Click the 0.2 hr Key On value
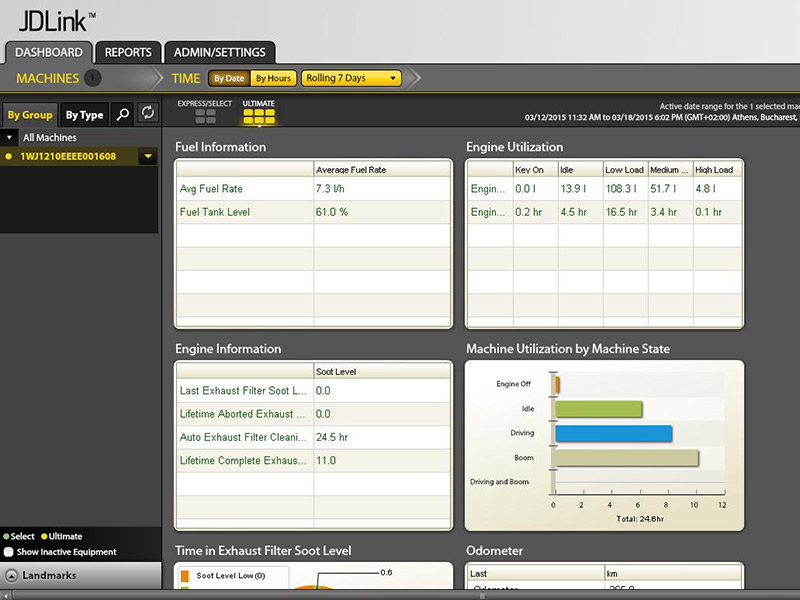The height and width of the screenshot is (600, 800). pyautogui.click(x=529, y=212)
